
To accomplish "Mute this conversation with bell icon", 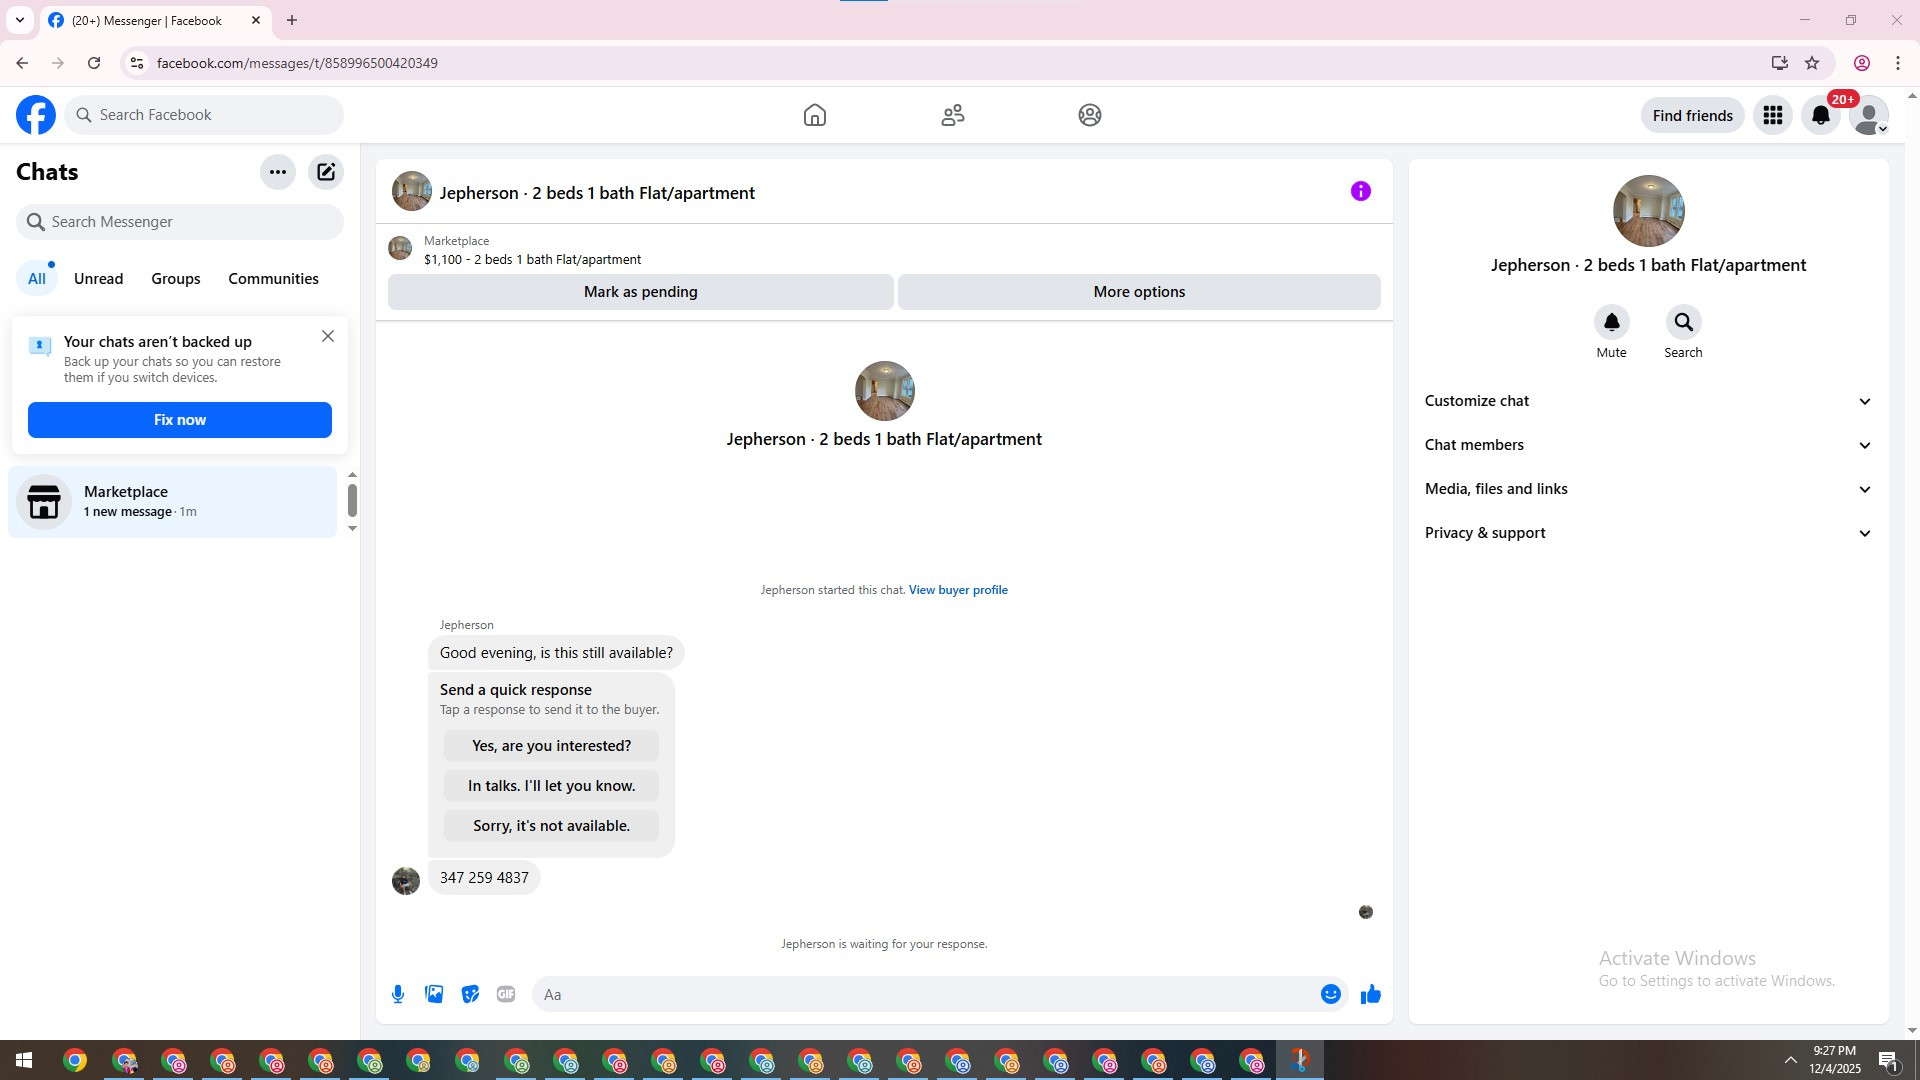I will point(1611,322).
